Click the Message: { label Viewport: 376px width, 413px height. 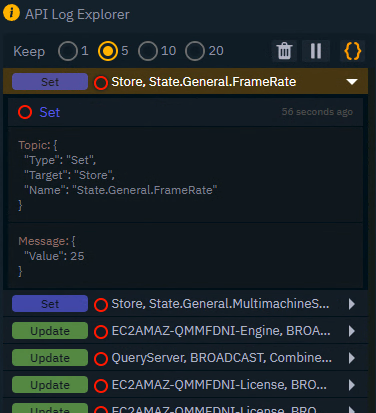(47, 241)
